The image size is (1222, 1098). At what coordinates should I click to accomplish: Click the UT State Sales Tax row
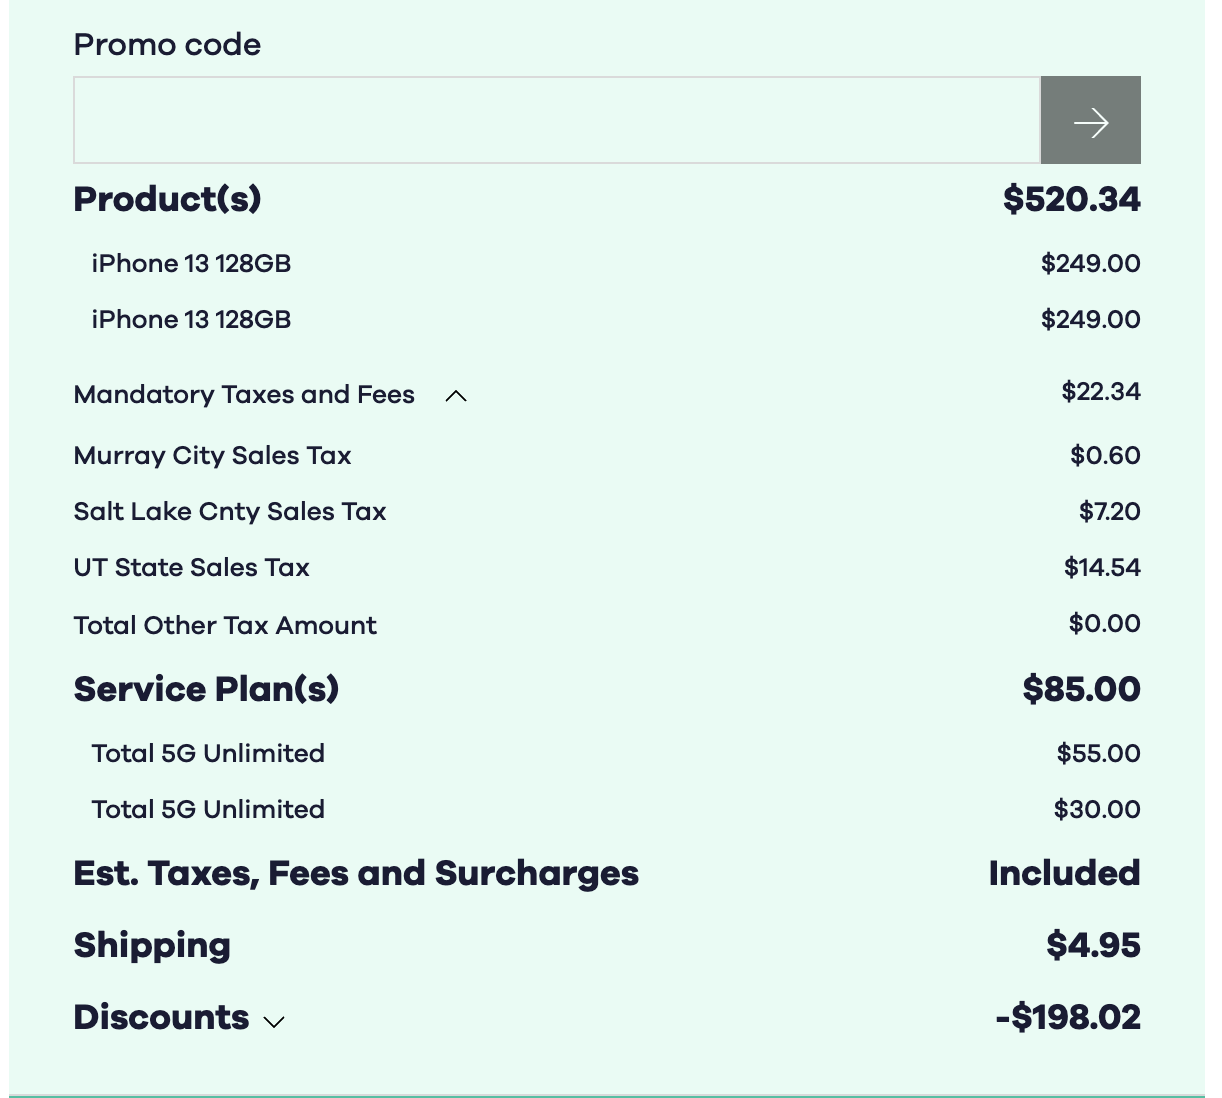tap(192, 568)
